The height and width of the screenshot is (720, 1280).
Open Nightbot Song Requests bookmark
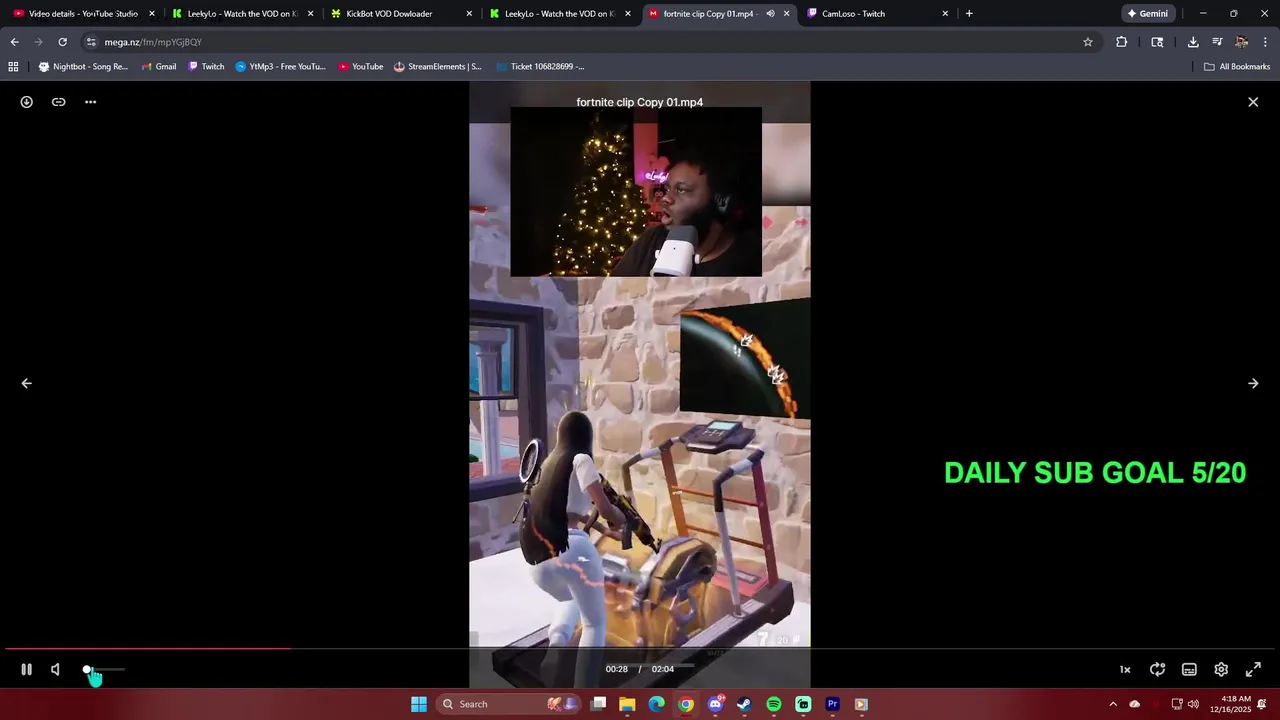pyautogui.click(x=83, y=67)
